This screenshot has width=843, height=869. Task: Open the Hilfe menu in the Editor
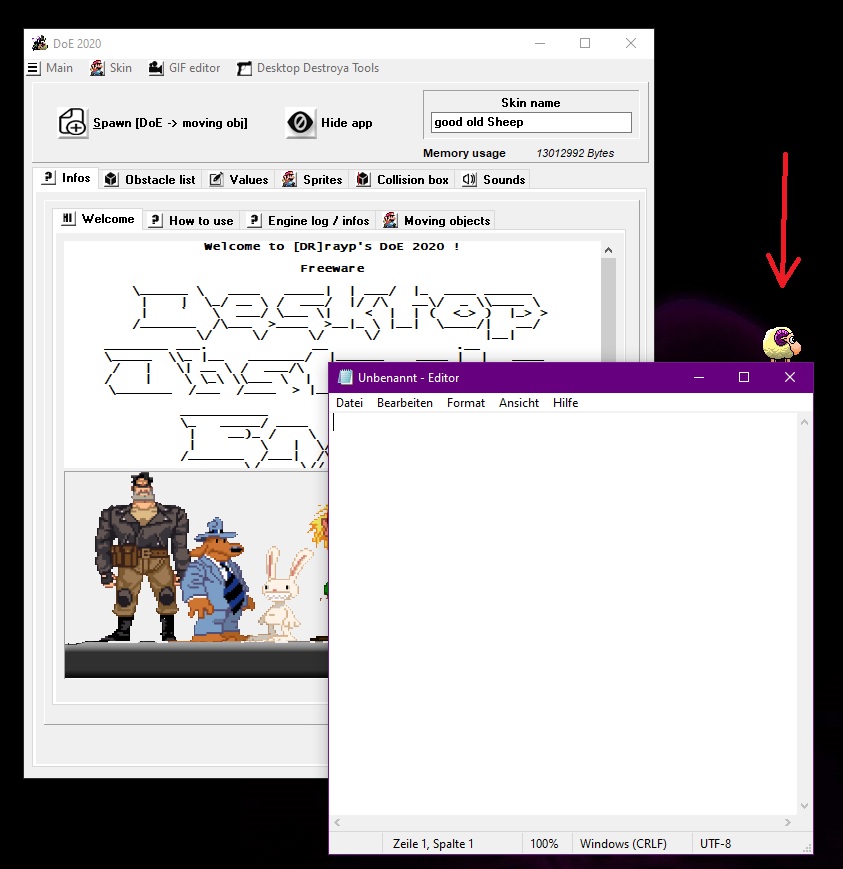565,403
